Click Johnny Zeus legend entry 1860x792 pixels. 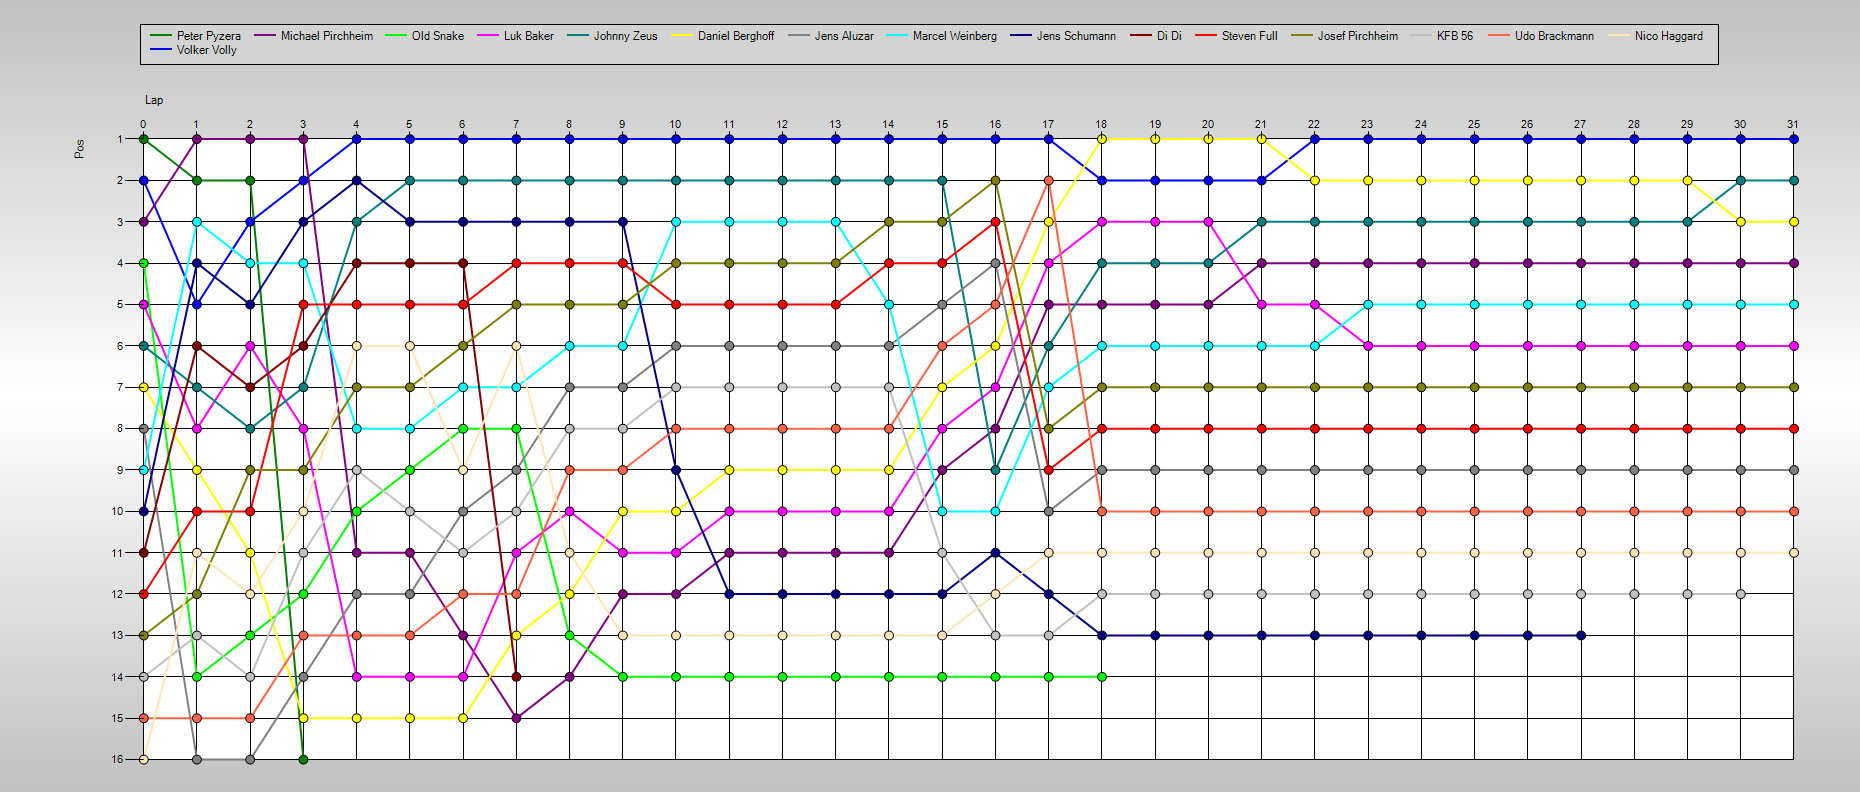625,36
